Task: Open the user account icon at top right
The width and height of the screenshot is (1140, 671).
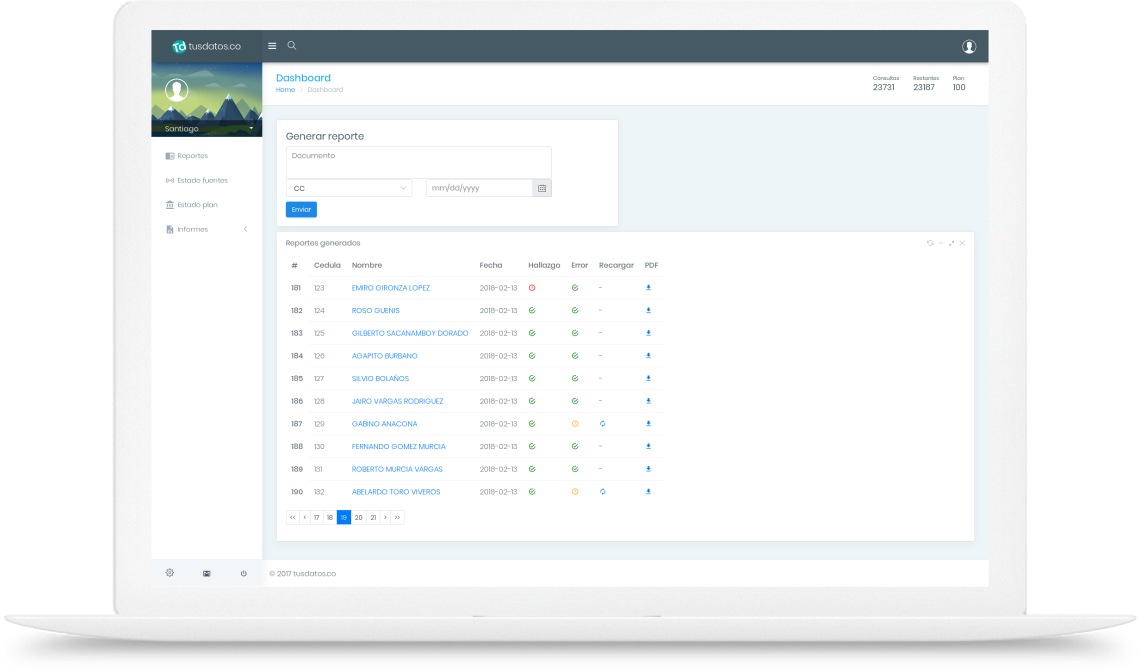Action: (968, 47)
